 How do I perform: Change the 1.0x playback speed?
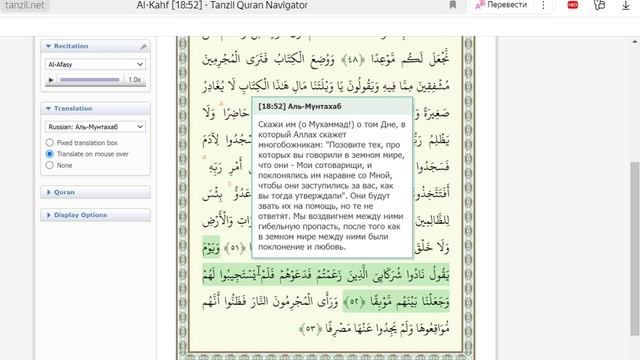[x=134, y=80]
